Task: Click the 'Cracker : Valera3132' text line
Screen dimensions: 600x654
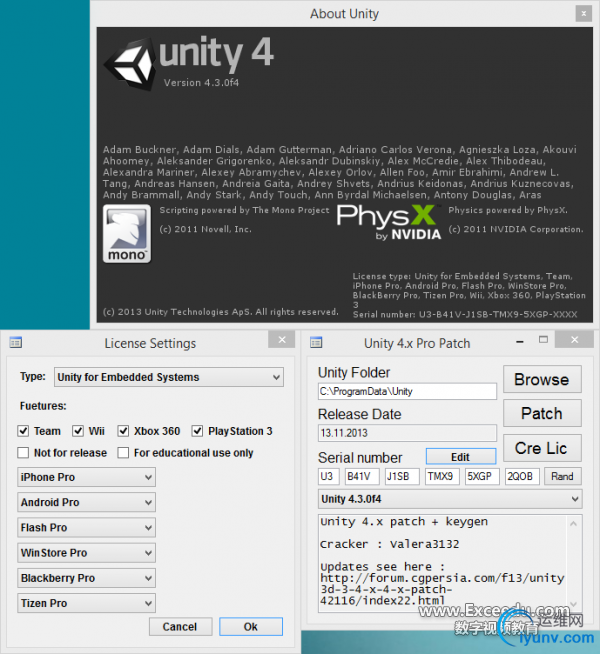Action: click(x=389, y=544)
